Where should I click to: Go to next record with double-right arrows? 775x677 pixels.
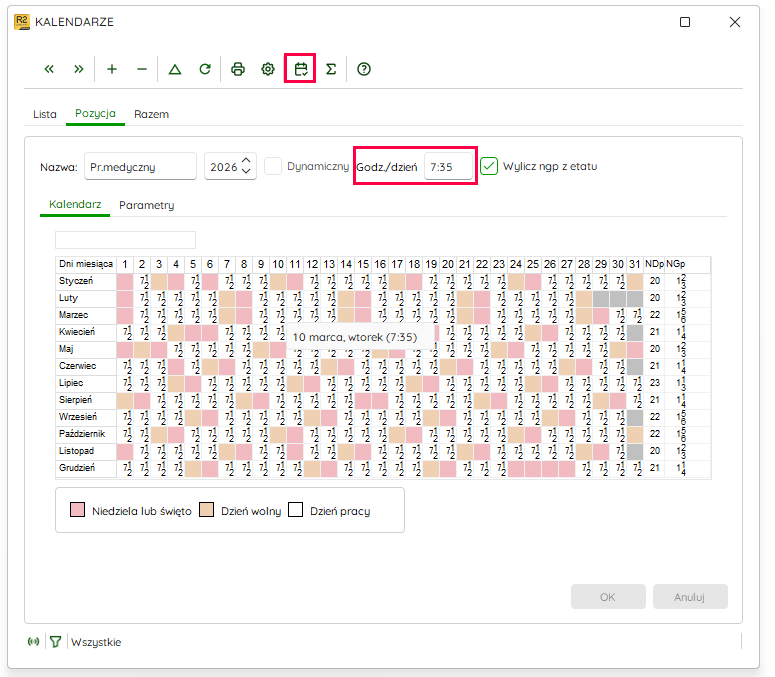click(x=79, y=69)
